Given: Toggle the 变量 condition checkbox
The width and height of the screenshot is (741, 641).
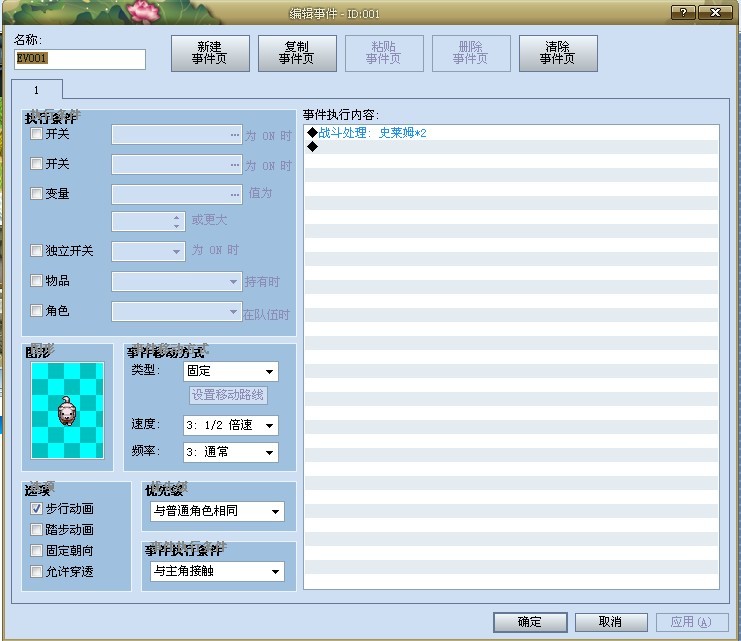Looking at the screenshot, I should coord(36,193).
